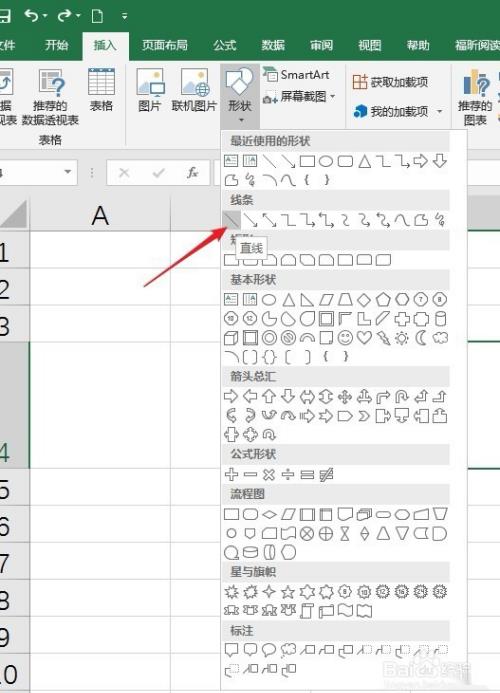Screen dimensions: 500x693
Task: Switch to the 公式 tab
Action: 225,45
